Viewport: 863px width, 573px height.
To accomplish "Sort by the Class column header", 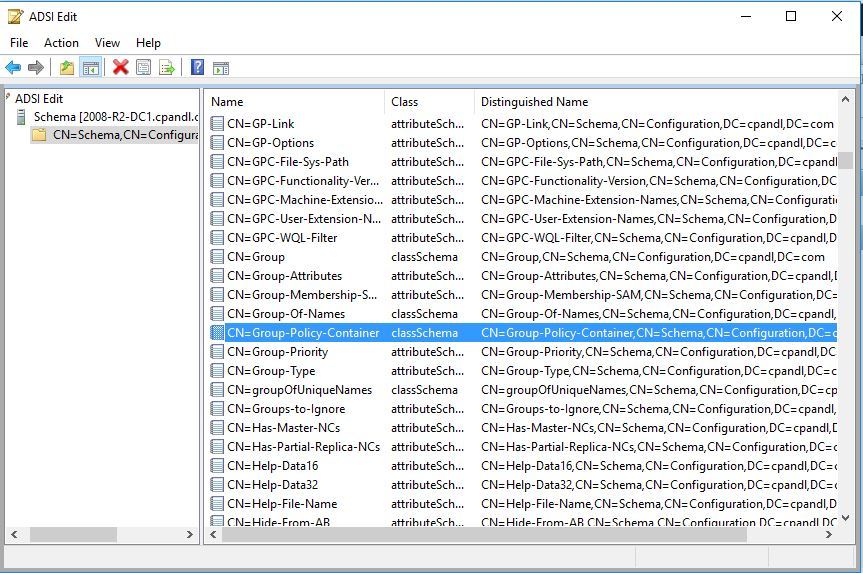I will [429, 102].
